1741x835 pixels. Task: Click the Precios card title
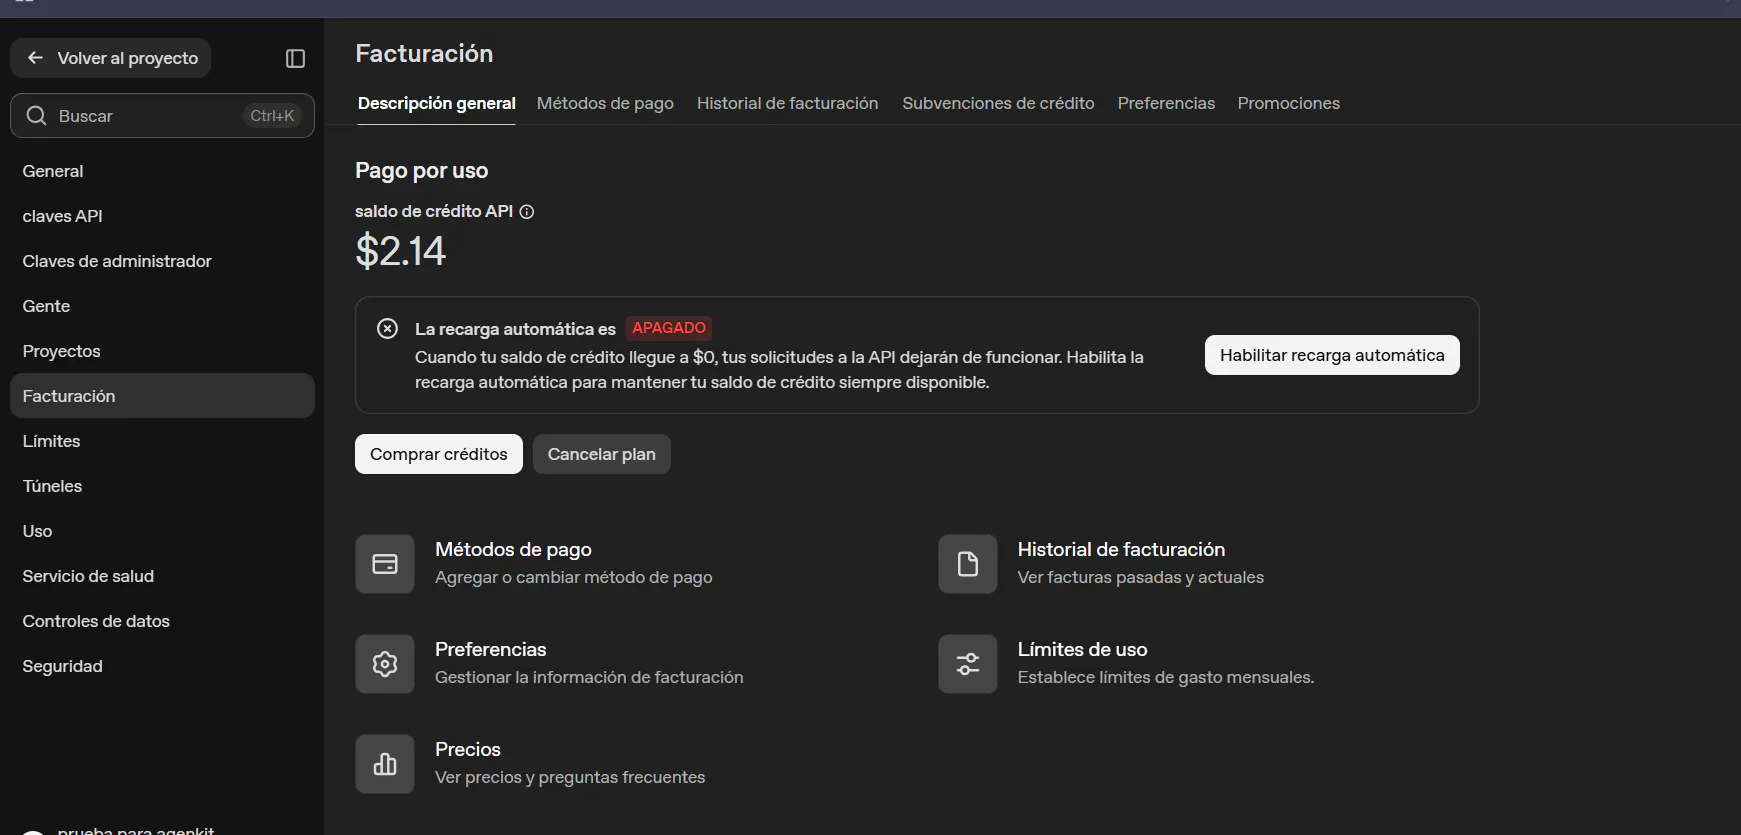click(x=468, y=750)
